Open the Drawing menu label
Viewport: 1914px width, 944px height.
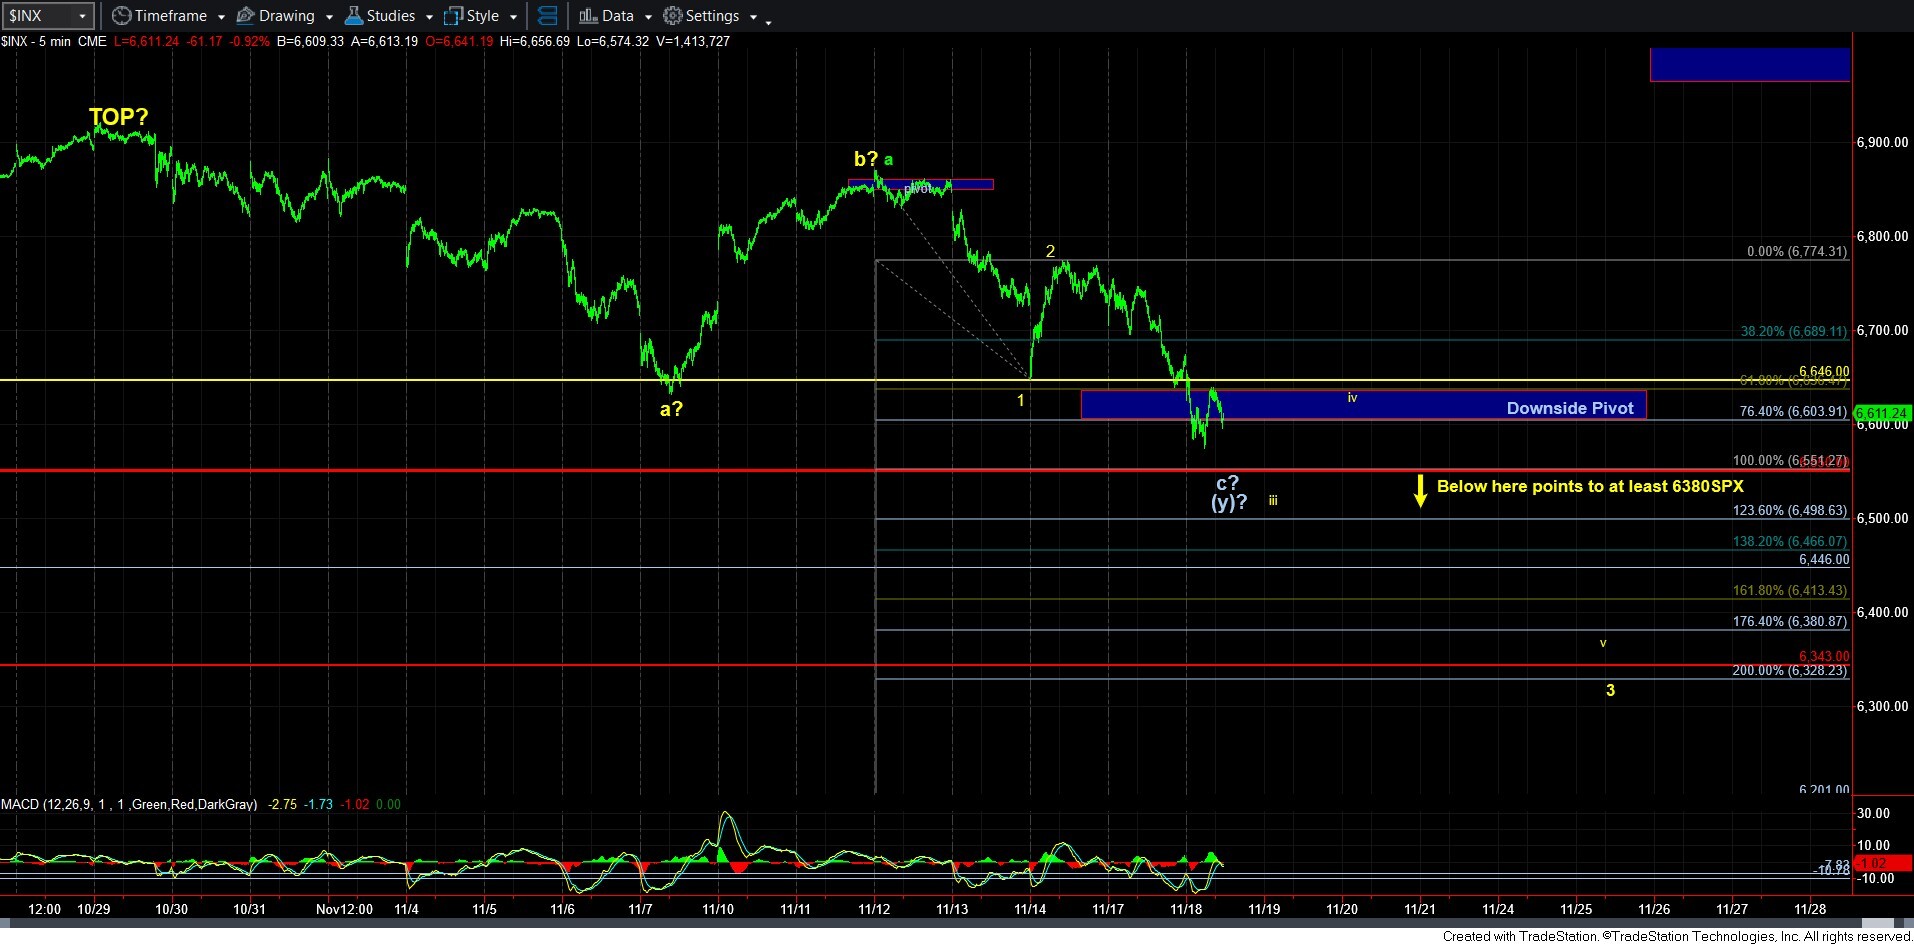click(x=286, y=16)
